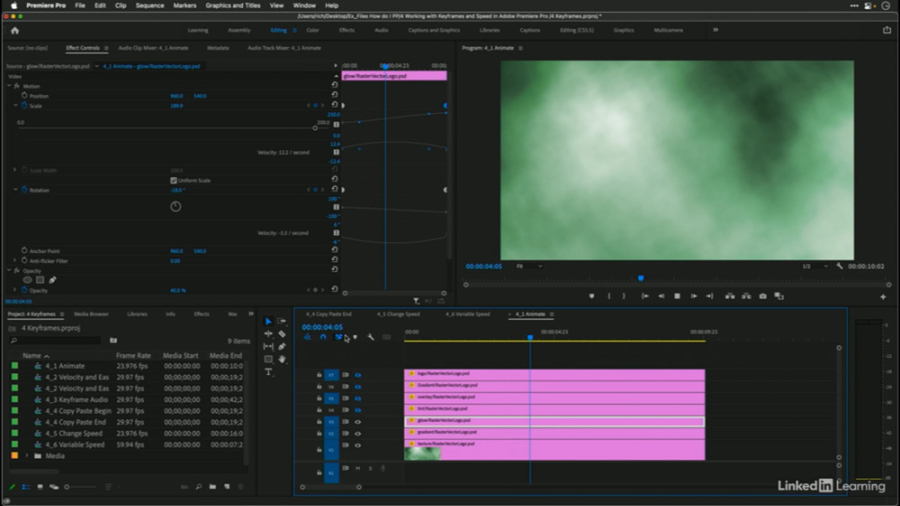Go to Home screen icon
This screenshot has width=900, height=506.
(x=15, y=30)
